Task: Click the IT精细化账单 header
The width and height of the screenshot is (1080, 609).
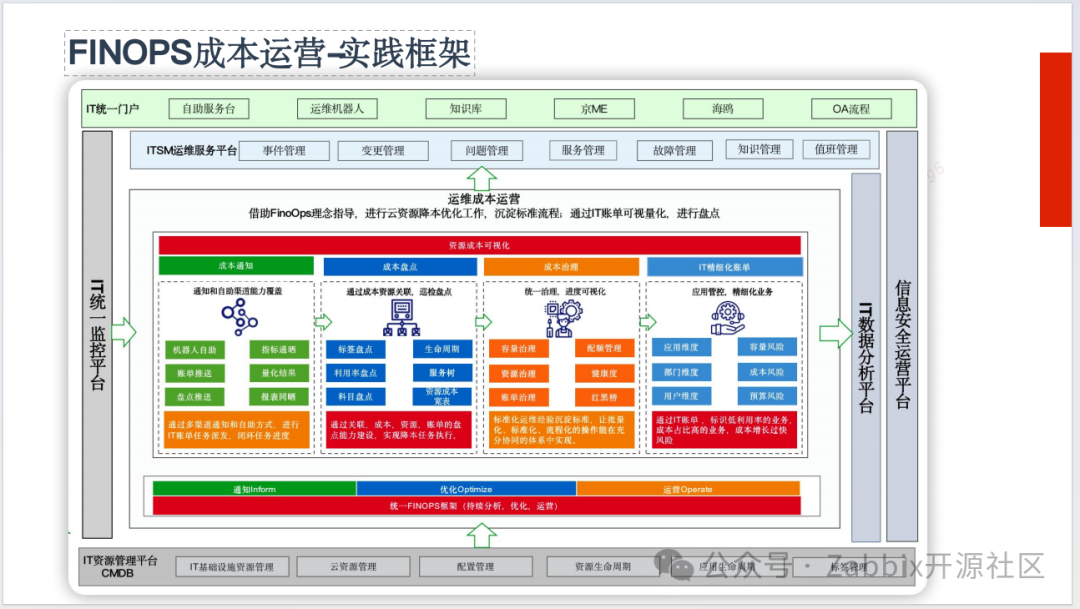Action: pos(725,267)
